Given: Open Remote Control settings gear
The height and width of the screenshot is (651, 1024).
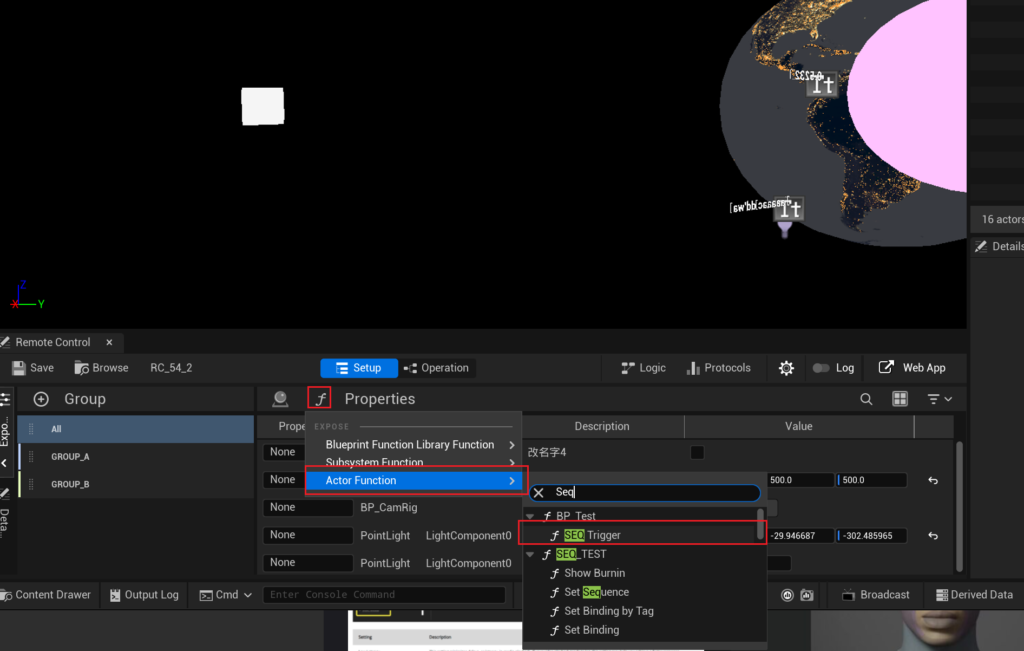Looking at the screenshot, I should point(786,368).
